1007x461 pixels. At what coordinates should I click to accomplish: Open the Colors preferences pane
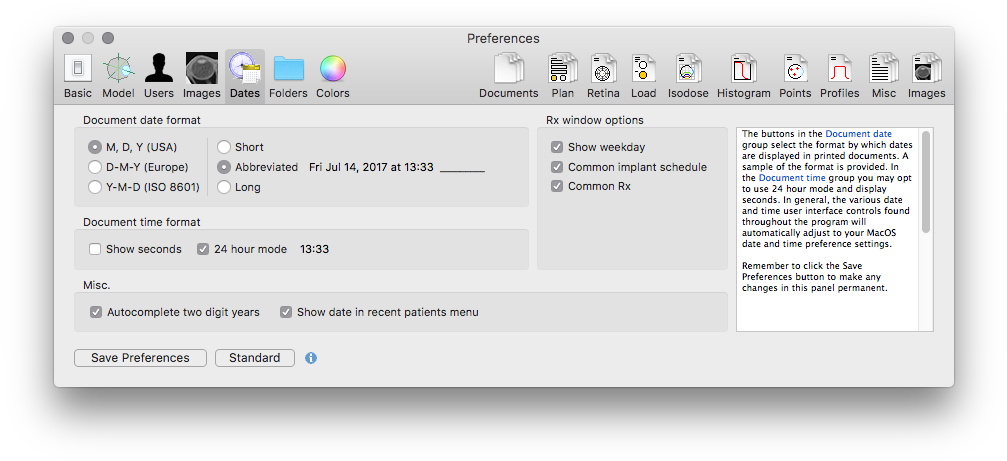coord(333,76)
